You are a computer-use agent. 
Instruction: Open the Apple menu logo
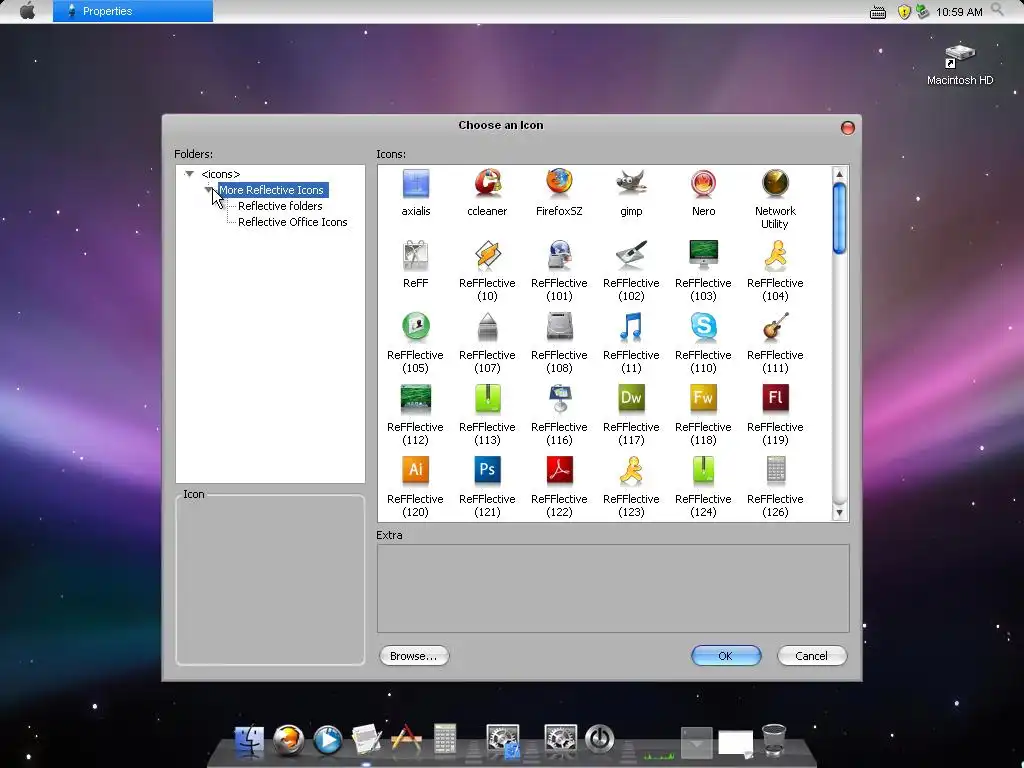27,10
